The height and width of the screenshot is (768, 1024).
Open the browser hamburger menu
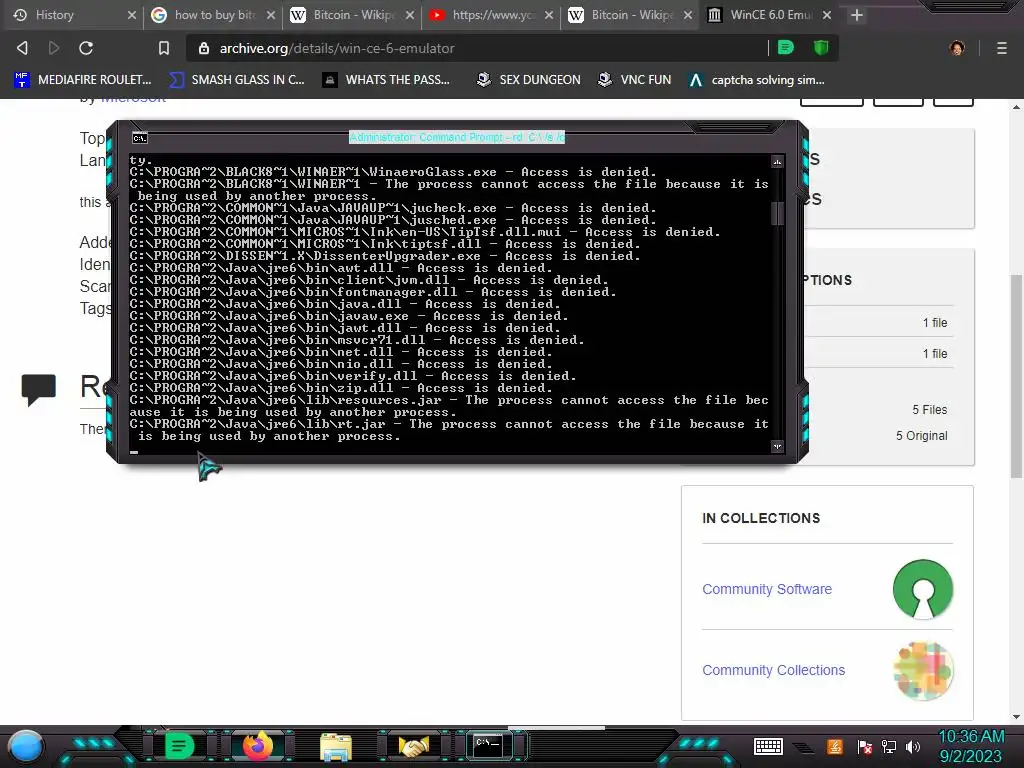[1002, 48]
